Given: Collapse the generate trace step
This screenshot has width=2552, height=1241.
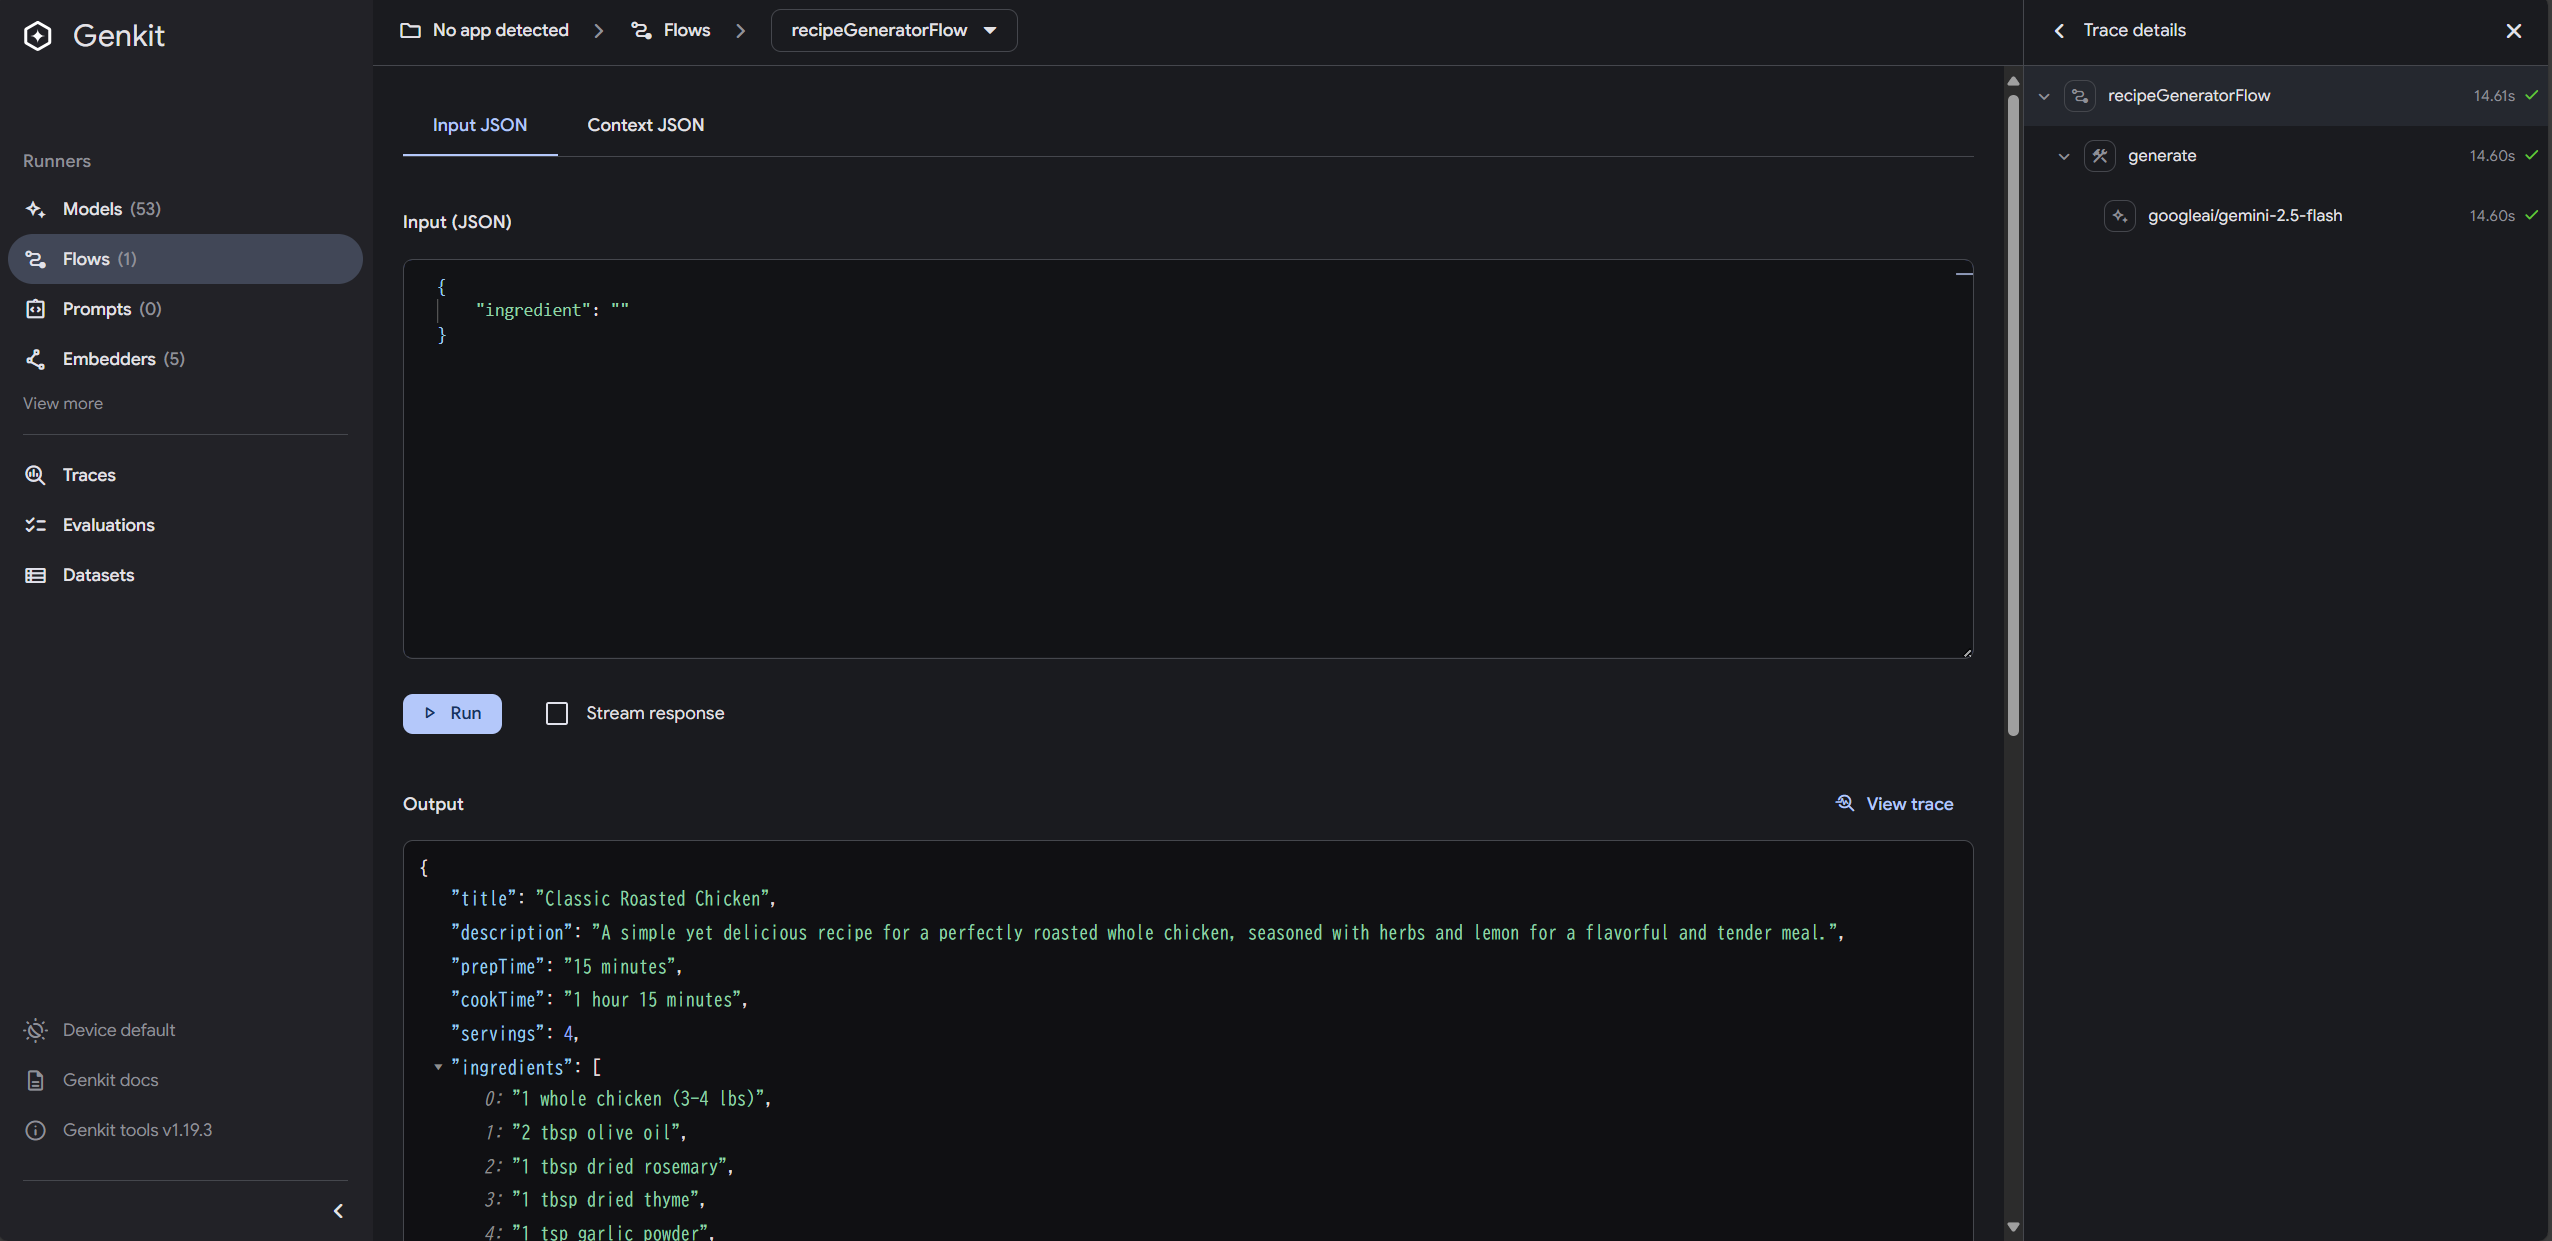Looking at the screenshot, I should (2064, 156).
